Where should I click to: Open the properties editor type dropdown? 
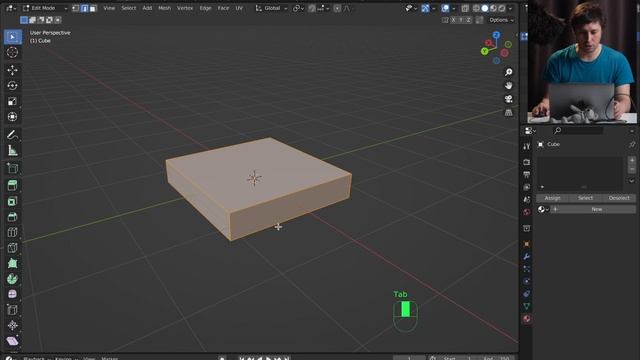tap(530, 131)
